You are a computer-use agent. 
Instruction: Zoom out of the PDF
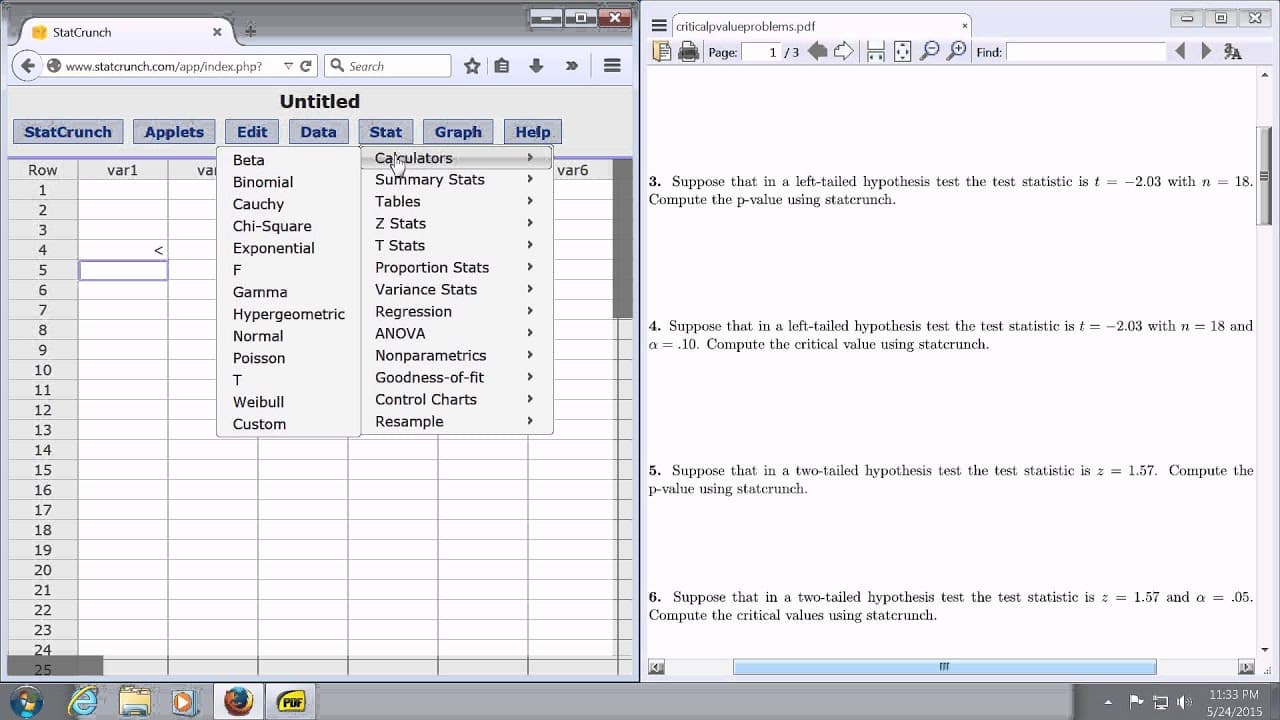929,51
